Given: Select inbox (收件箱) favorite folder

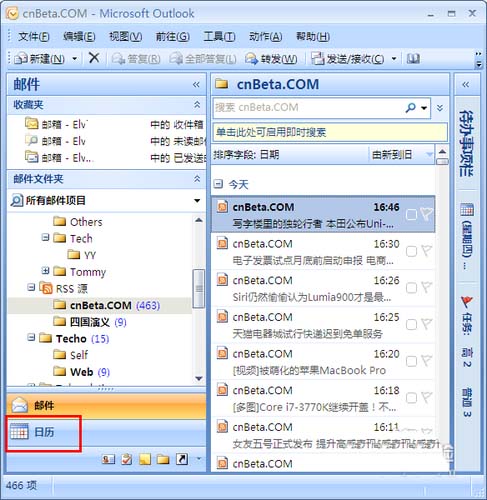Looking at the screenshot, I should point(115,124).
